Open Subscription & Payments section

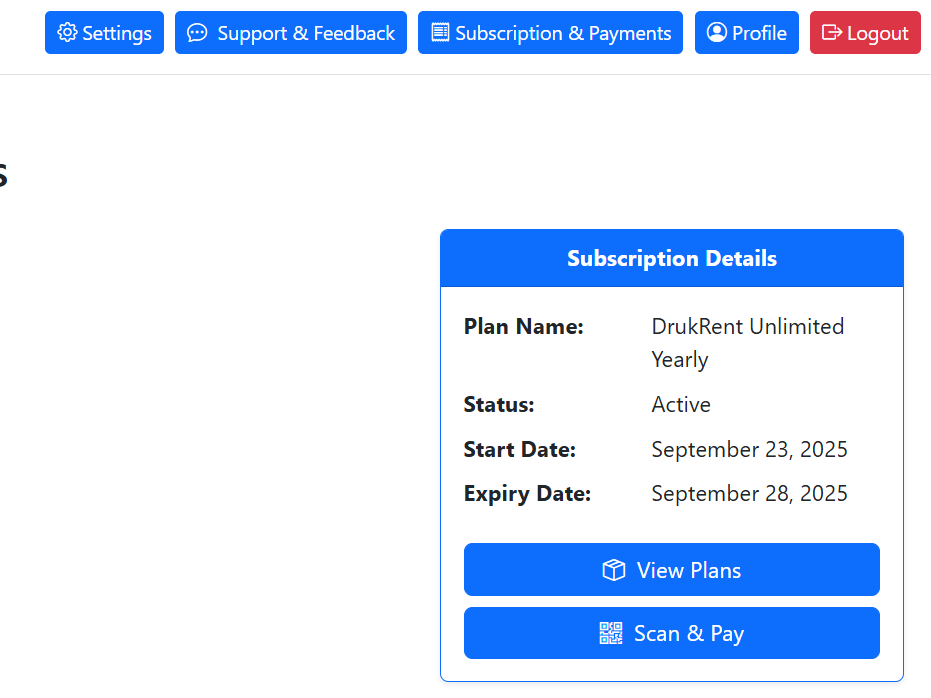(x=550, y=33)
